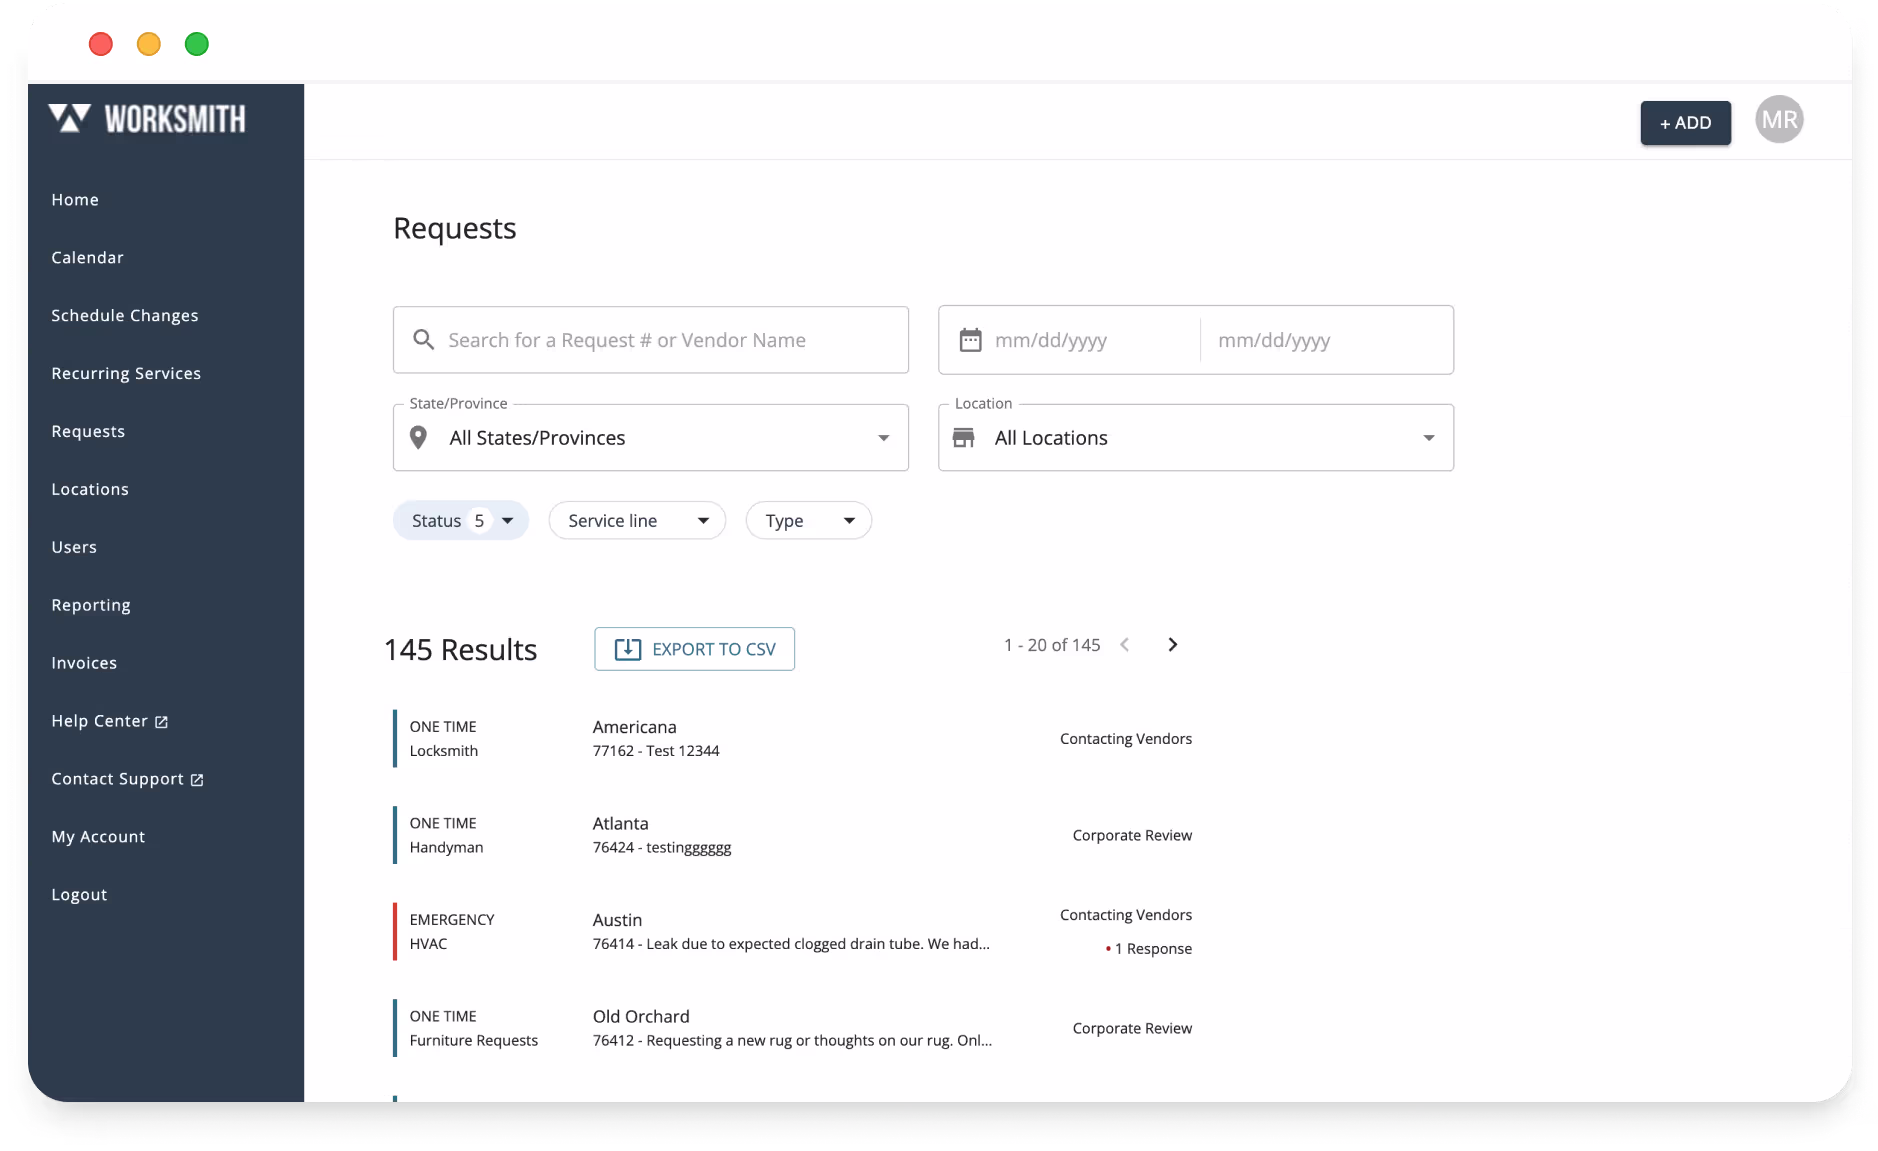Click 'Contacting Vendors' status on Americana row
Screen dimensions: 1878x1151
pos(1126,739)
